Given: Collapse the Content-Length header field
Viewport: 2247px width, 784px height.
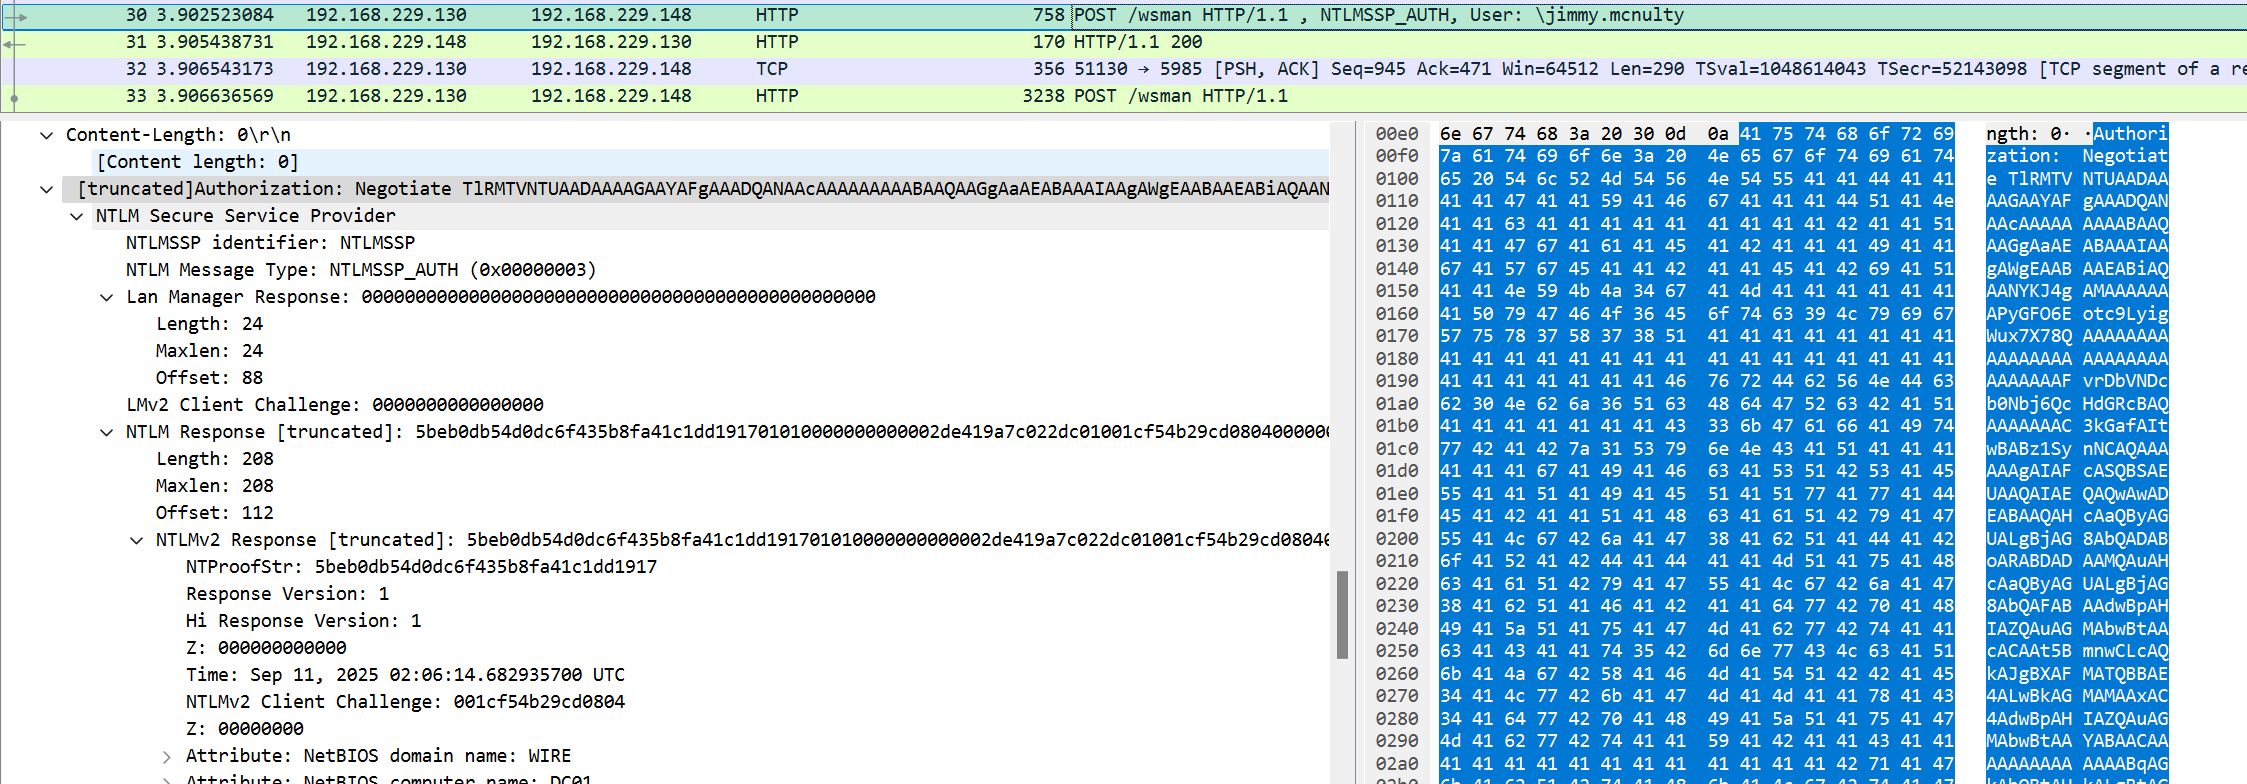Looking at the screenshot, I should tap(47, 135).
